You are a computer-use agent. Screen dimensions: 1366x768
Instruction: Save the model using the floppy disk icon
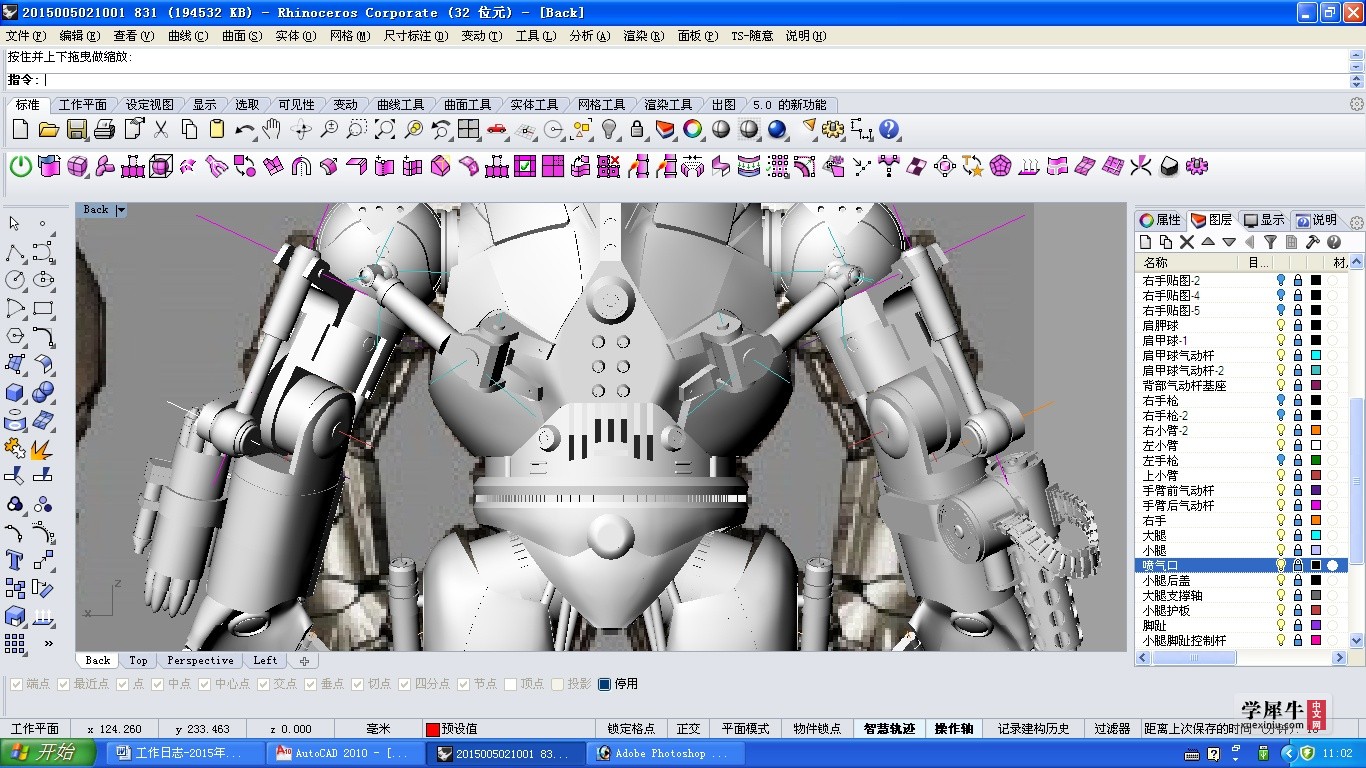pyautogui.click(x=76, y=129)
